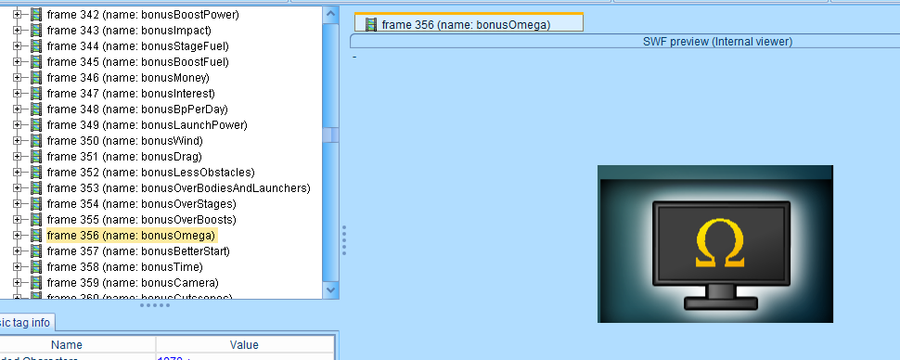Image resolution: width=900 pixels, height=360 pixels.
Task: Click the film icon for frame 343
Action: [37, 30]
